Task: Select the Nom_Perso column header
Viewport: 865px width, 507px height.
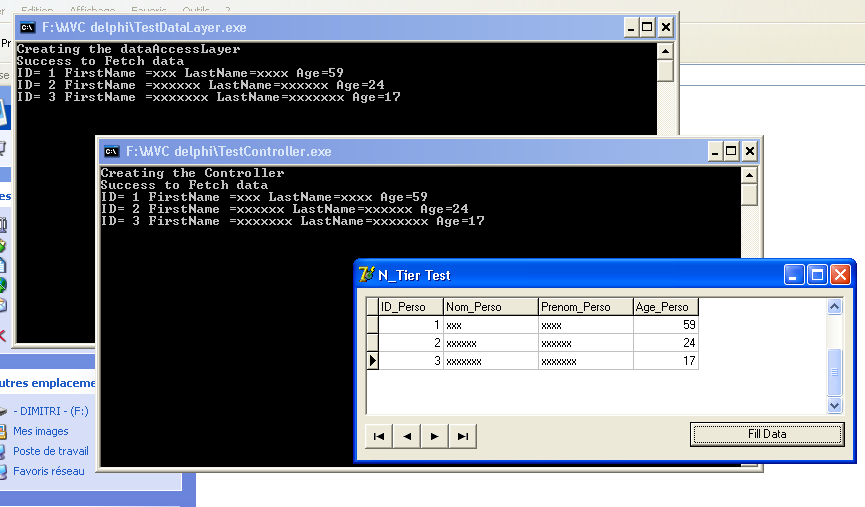Action: pyautogui.click(x=491, y=307)
